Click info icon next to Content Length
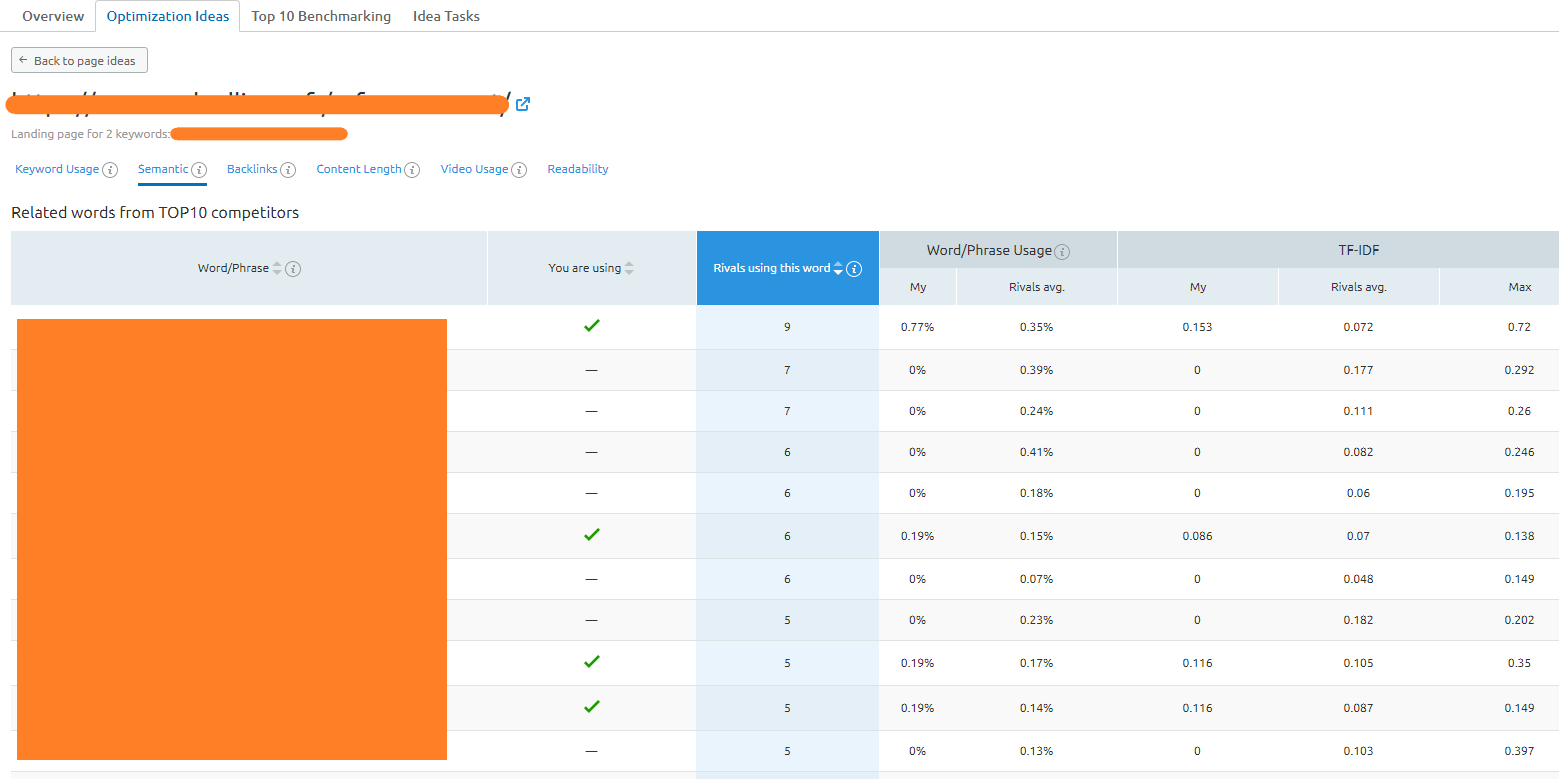The height and width of the screenshot is (779, 1559). (x=412, y=170)
